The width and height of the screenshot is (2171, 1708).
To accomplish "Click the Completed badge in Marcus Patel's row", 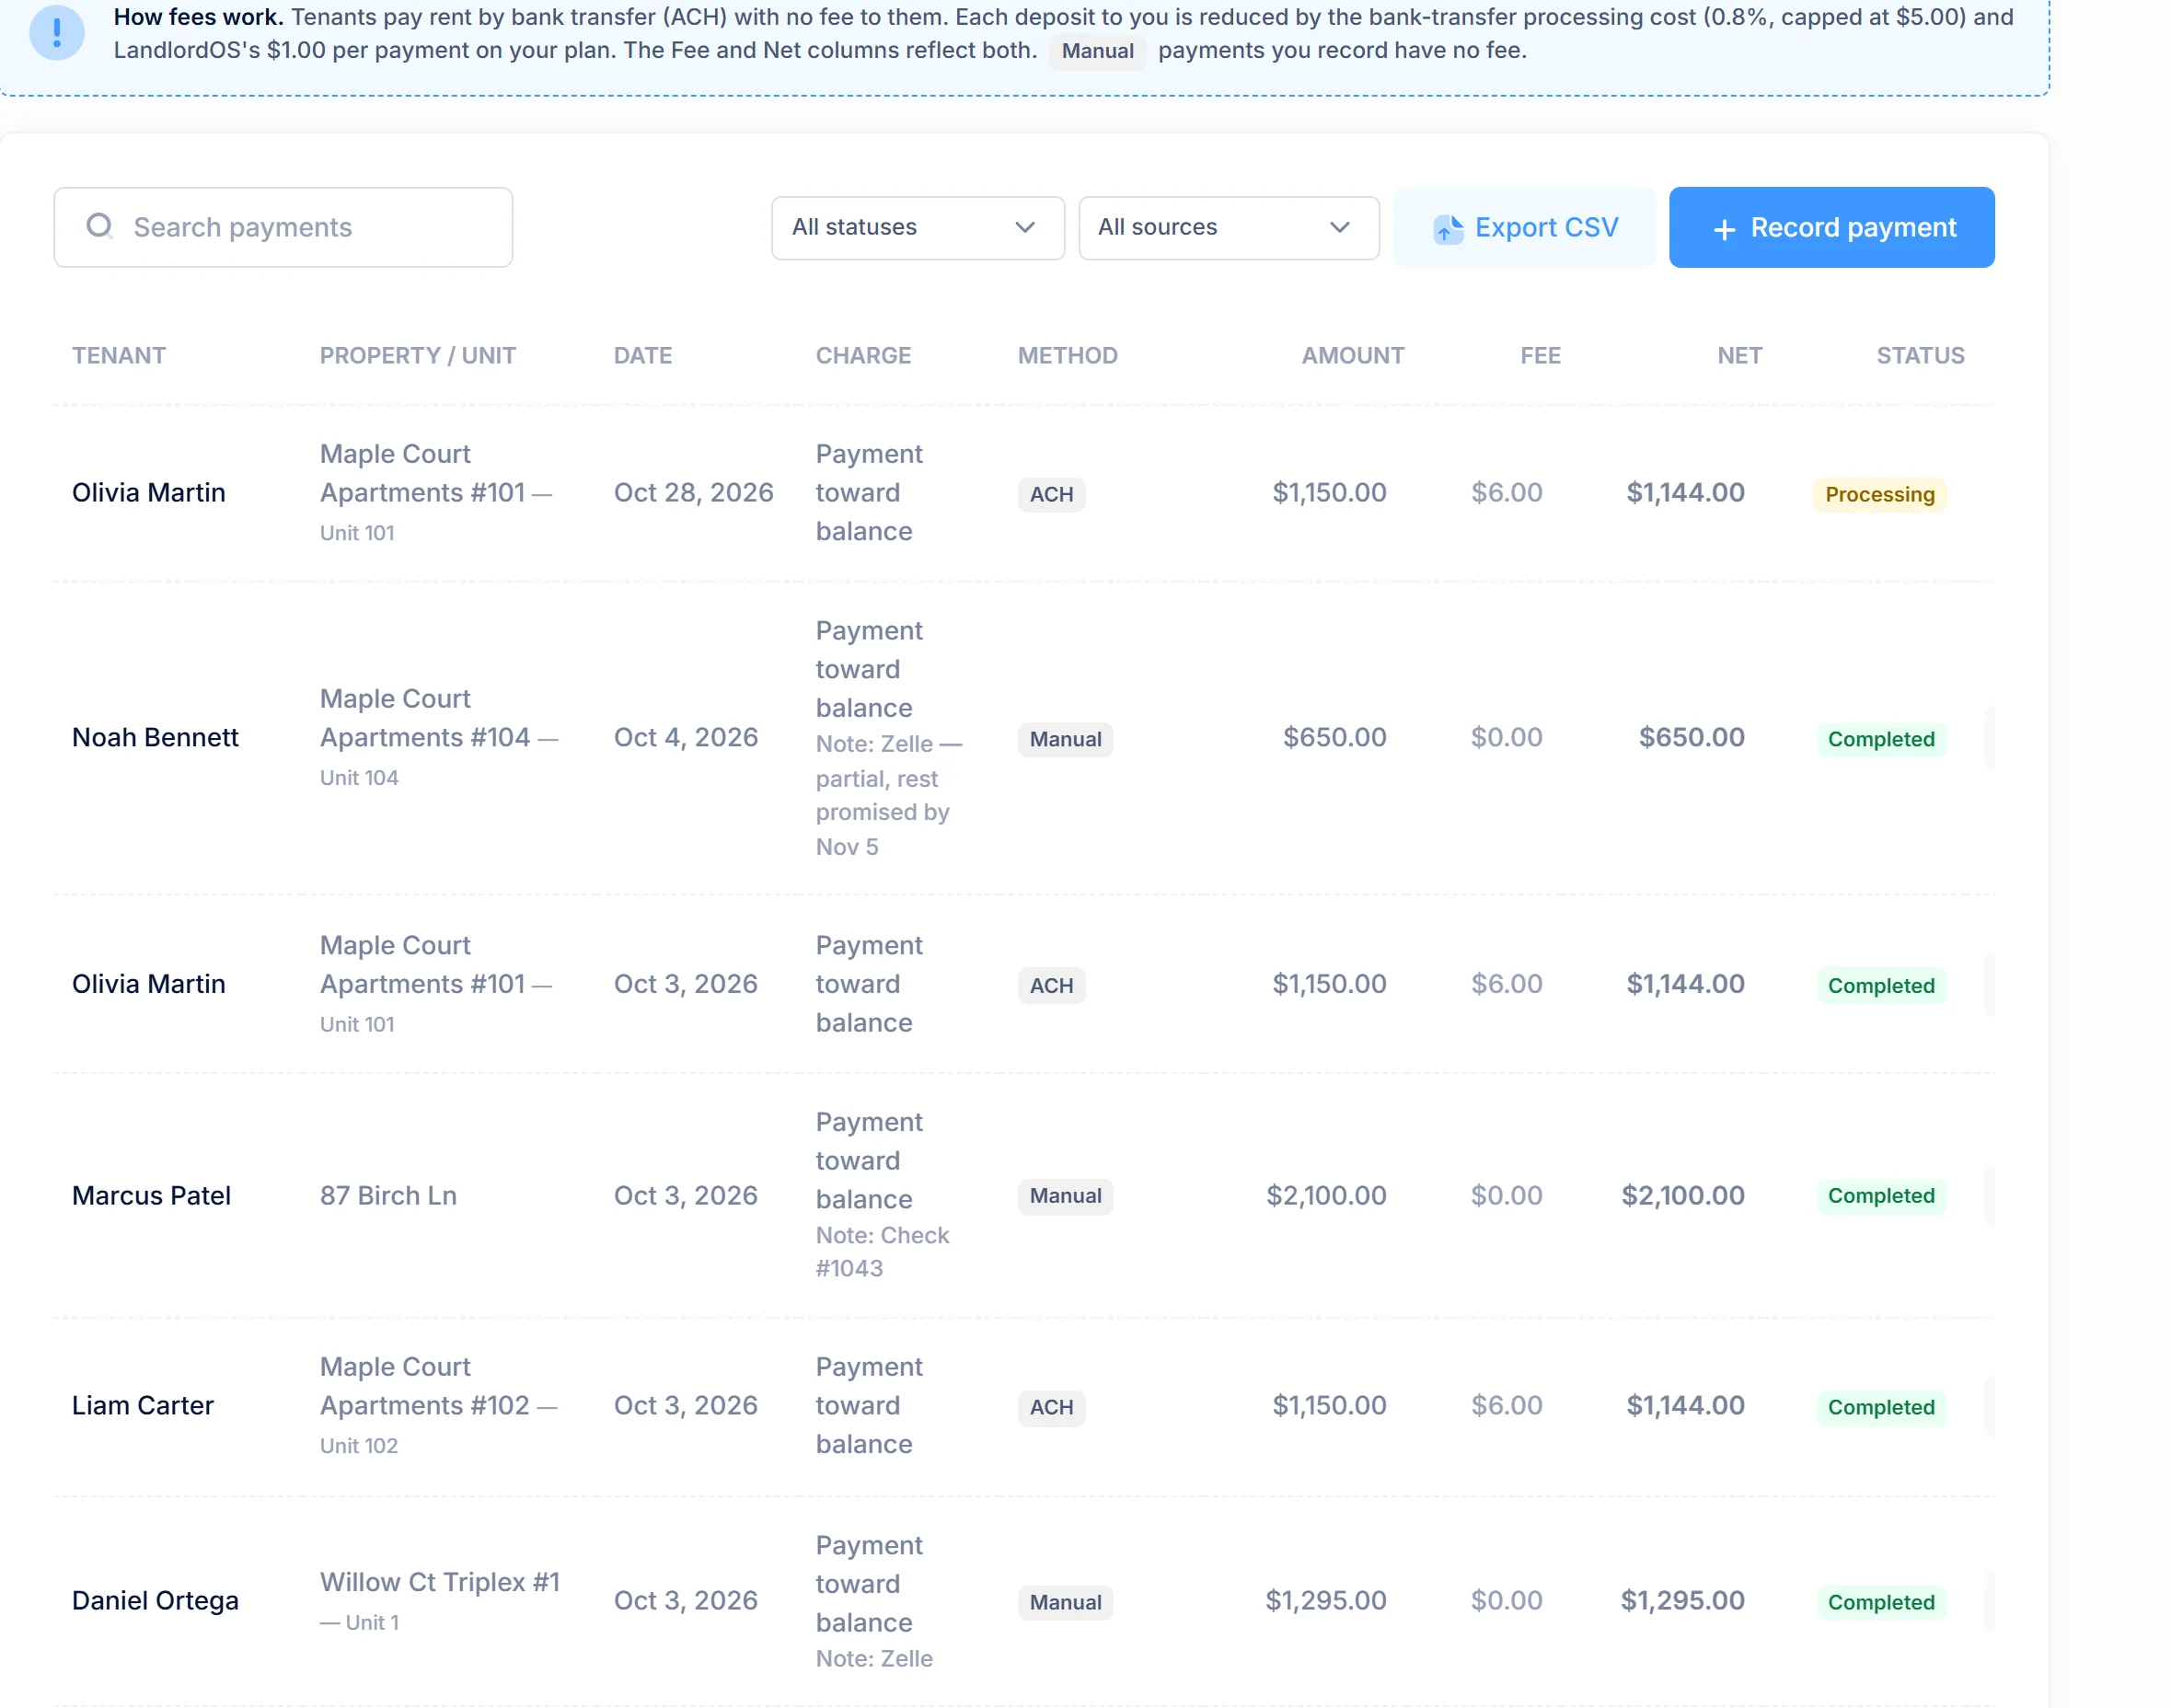I will pos(1881,1196).
